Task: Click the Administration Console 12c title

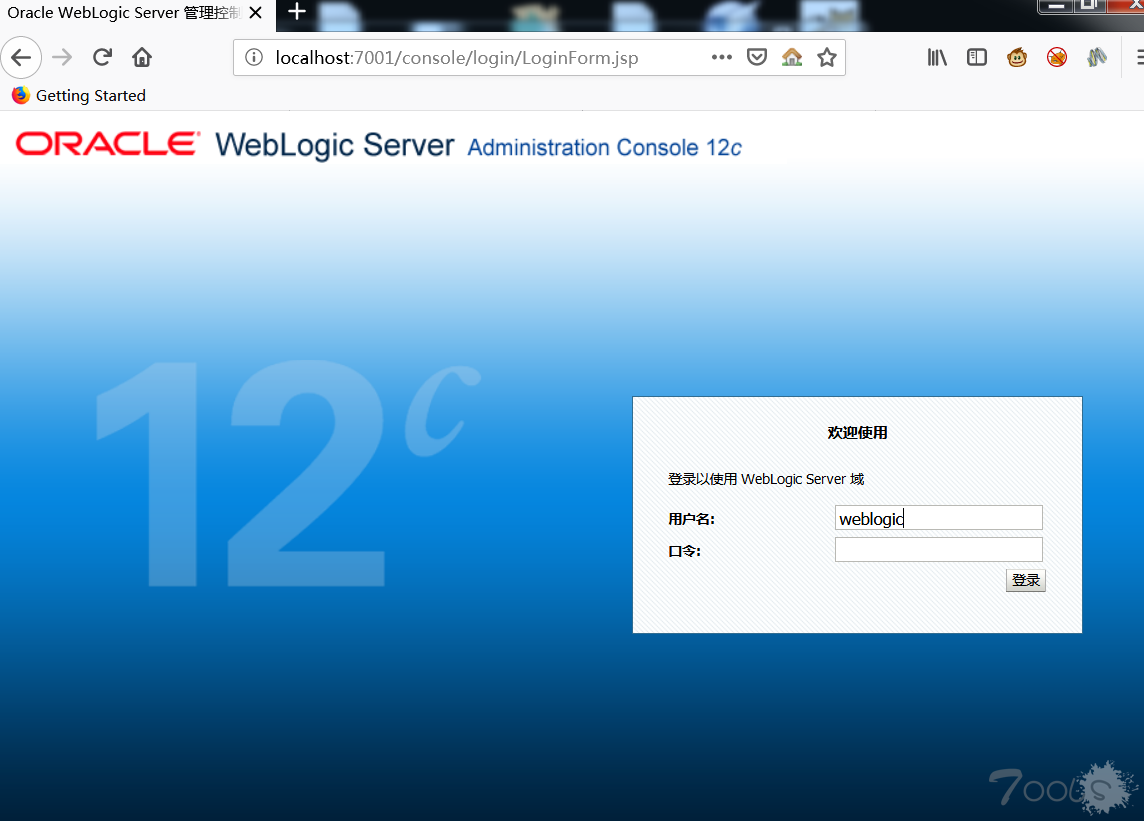Action: (605, 147)
